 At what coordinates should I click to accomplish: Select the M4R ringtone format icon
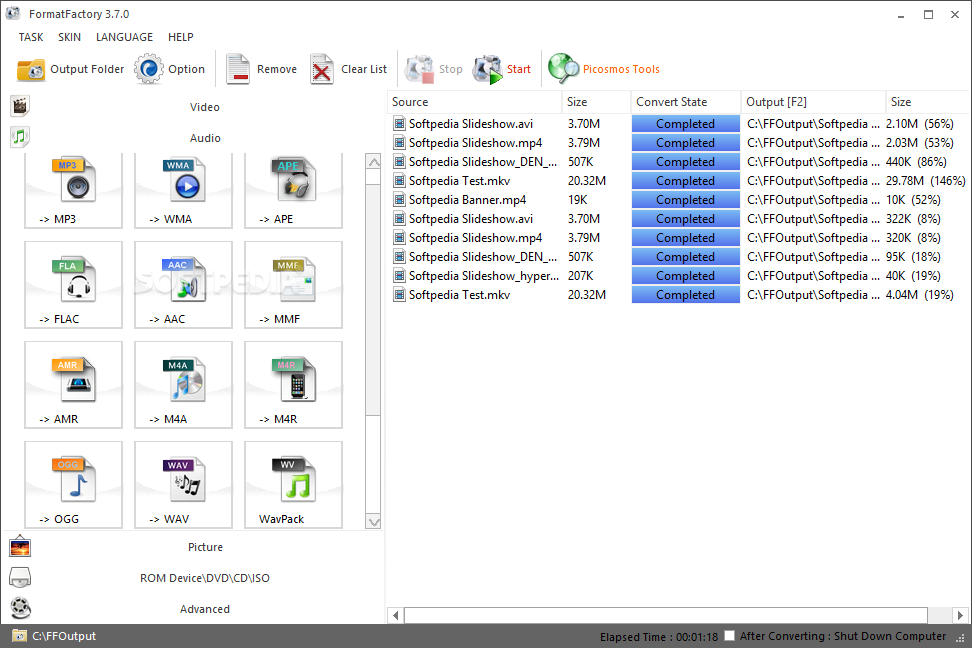(x=293, y=384)
